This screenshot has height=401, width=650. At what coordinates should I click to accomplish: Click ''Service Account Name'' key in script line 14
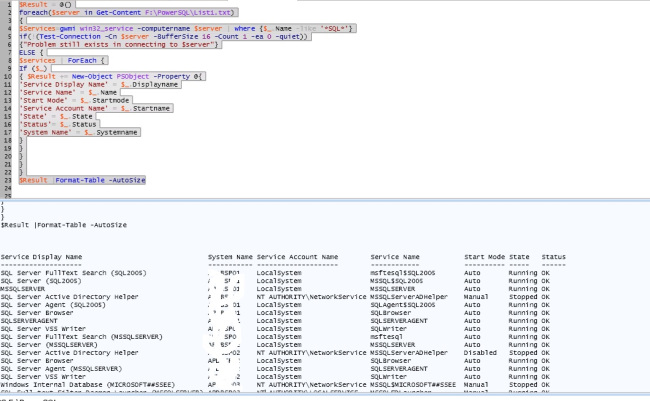click(63, 108)
